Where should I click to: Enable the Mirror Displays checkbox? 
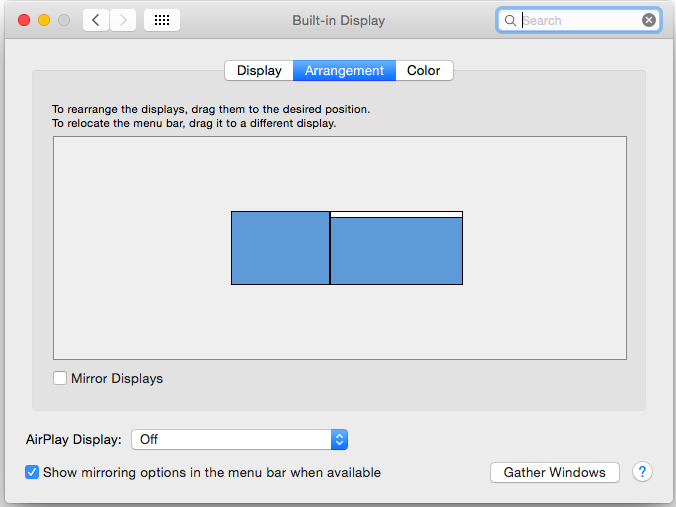61,379
